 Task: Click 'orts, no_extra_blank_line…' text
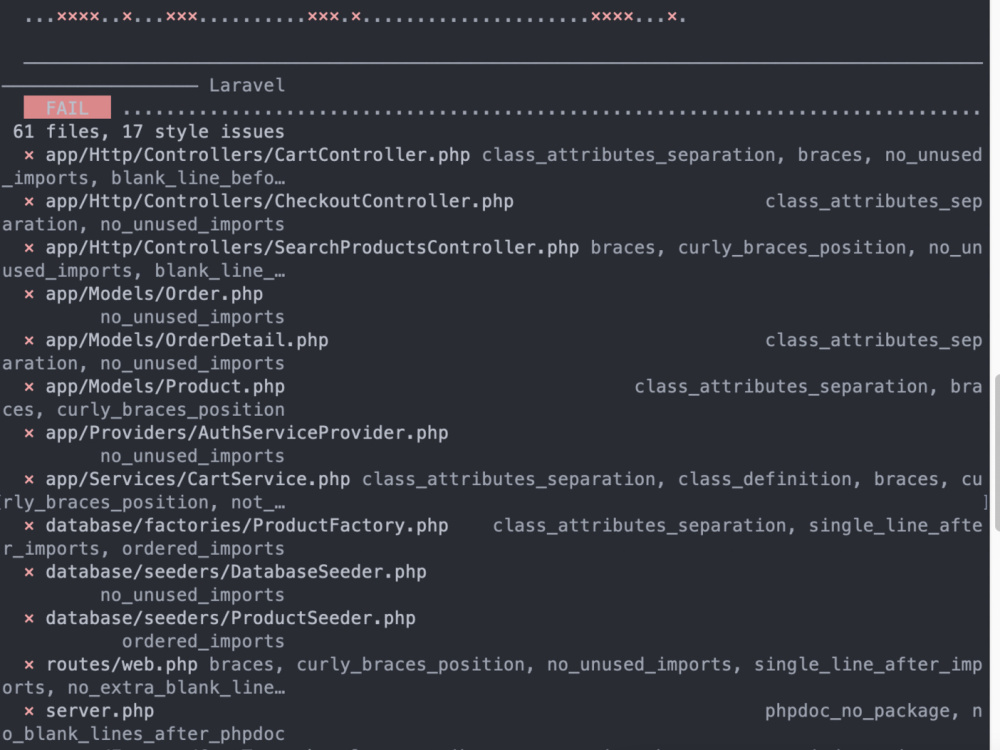[x=143, y=688]
